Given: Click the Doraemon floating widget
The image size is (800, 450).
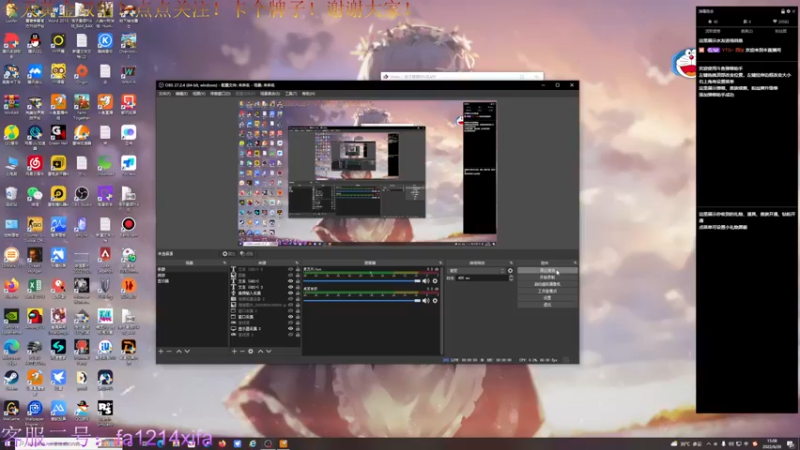Looking at the screenshot, I should pos(685,63).
